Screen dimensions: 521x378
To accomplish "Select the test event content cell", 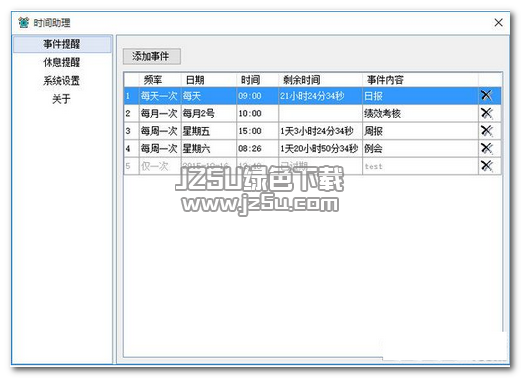I will (420, 166).
